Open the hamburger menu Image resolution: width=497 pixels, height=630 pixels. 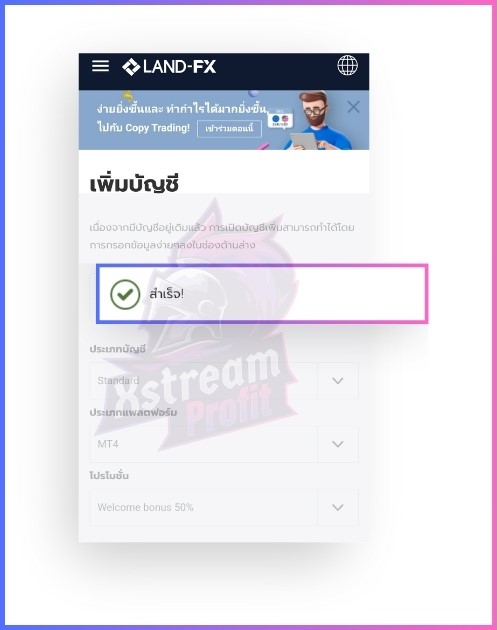tap(100, 66)
